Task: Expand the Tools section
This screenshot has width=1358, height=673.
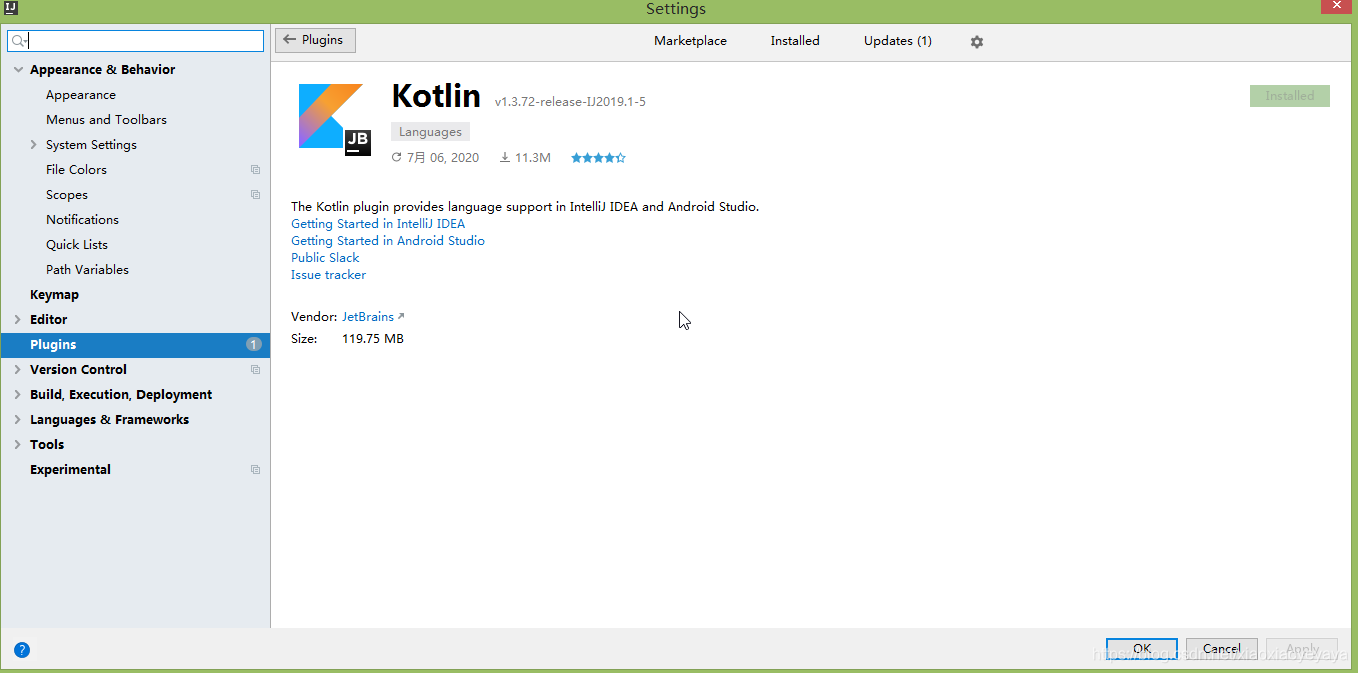Action: tap(18, 445)
